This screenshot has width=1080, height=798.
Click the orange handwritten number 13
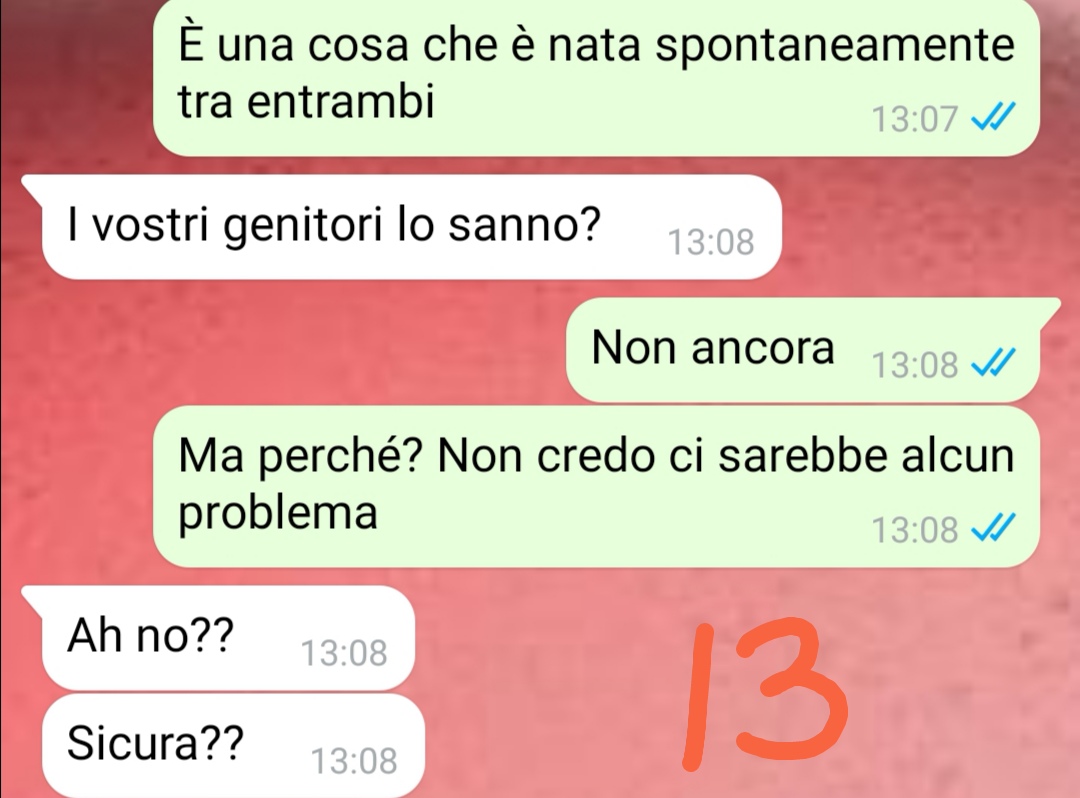coord(765,694)
